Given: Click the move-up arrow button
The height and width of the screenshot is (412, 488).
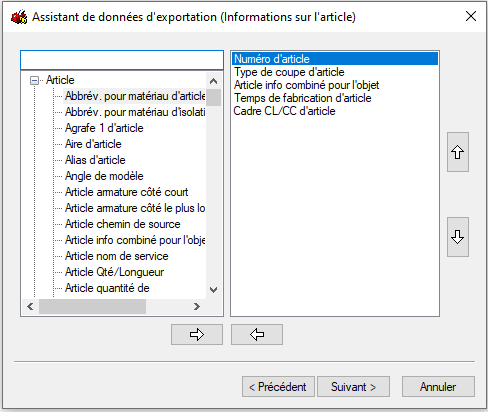Looking at the screenshot, I should pos(458,152).
